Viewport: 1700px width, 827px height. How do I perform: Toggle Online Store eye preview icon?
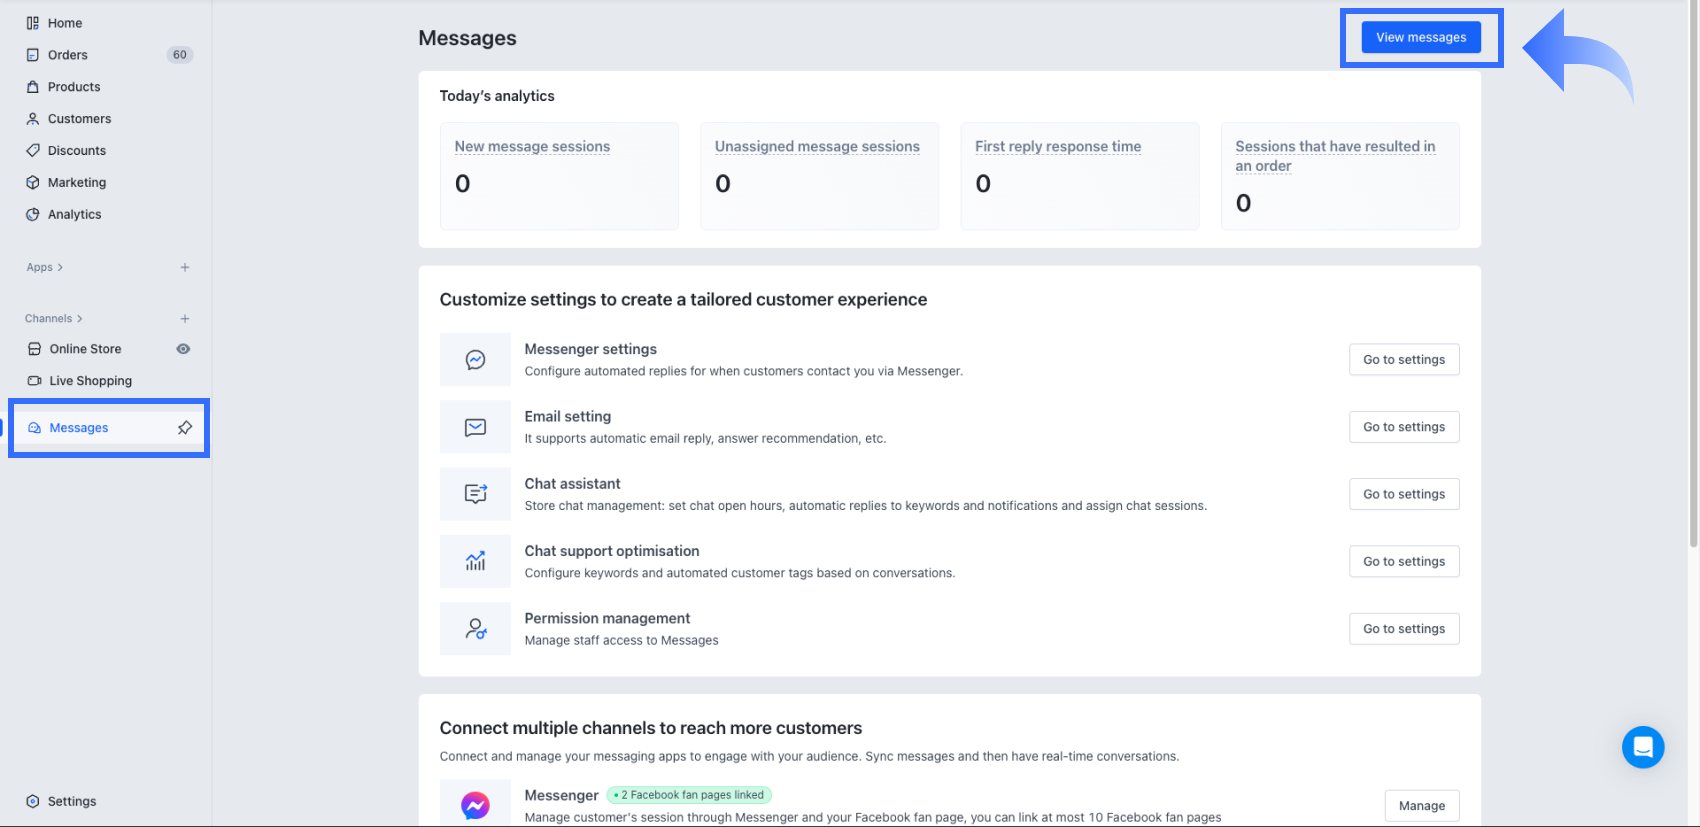coord(183,349)
